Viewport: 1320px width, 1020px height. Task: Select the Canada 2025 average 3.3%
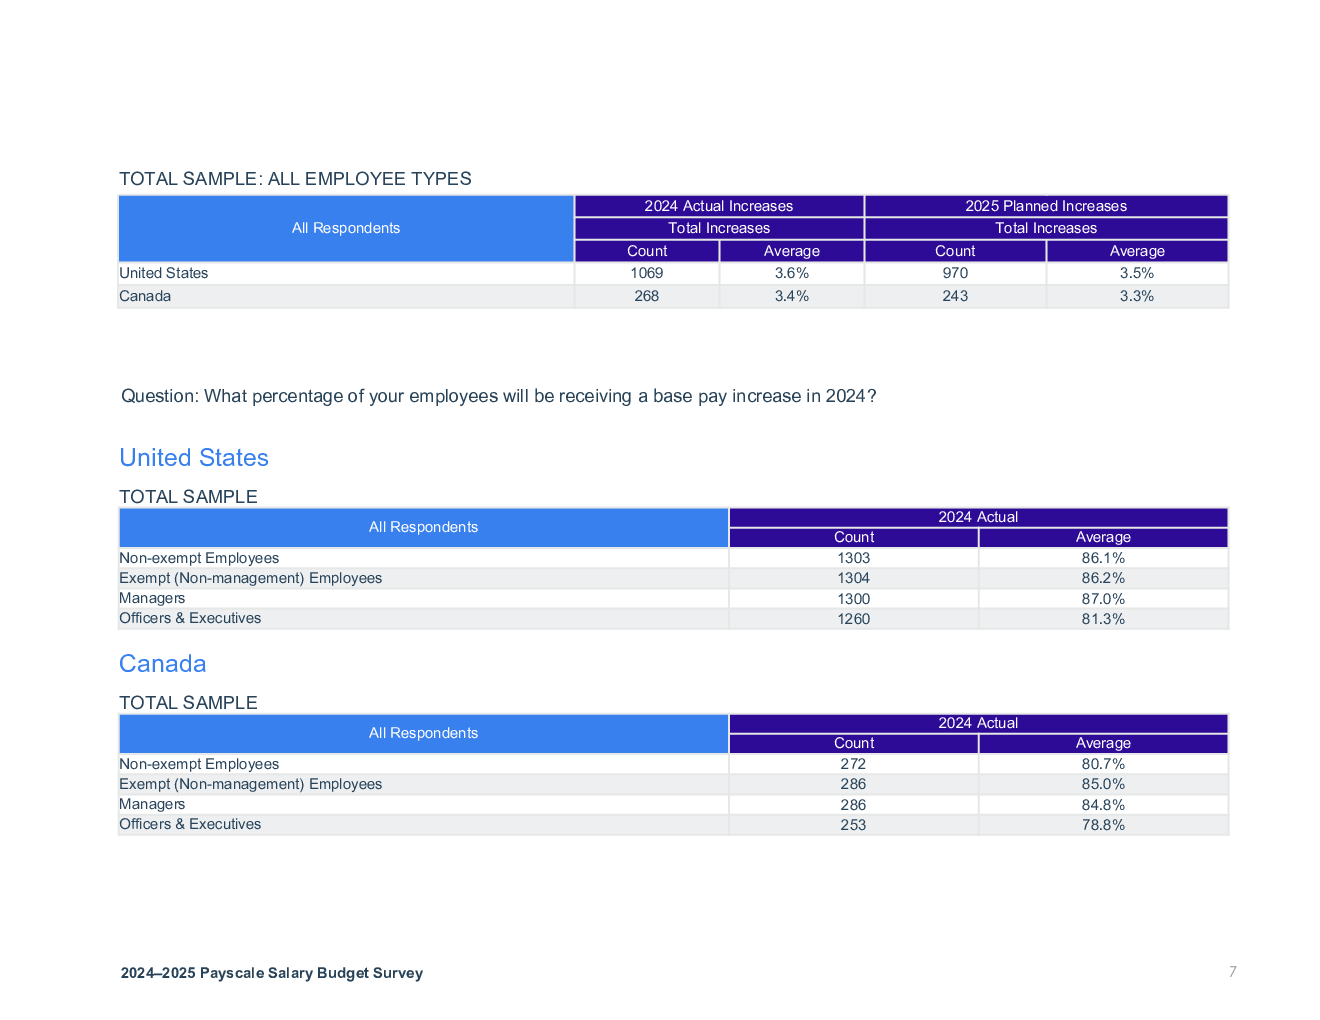[x=1137, y=296]
